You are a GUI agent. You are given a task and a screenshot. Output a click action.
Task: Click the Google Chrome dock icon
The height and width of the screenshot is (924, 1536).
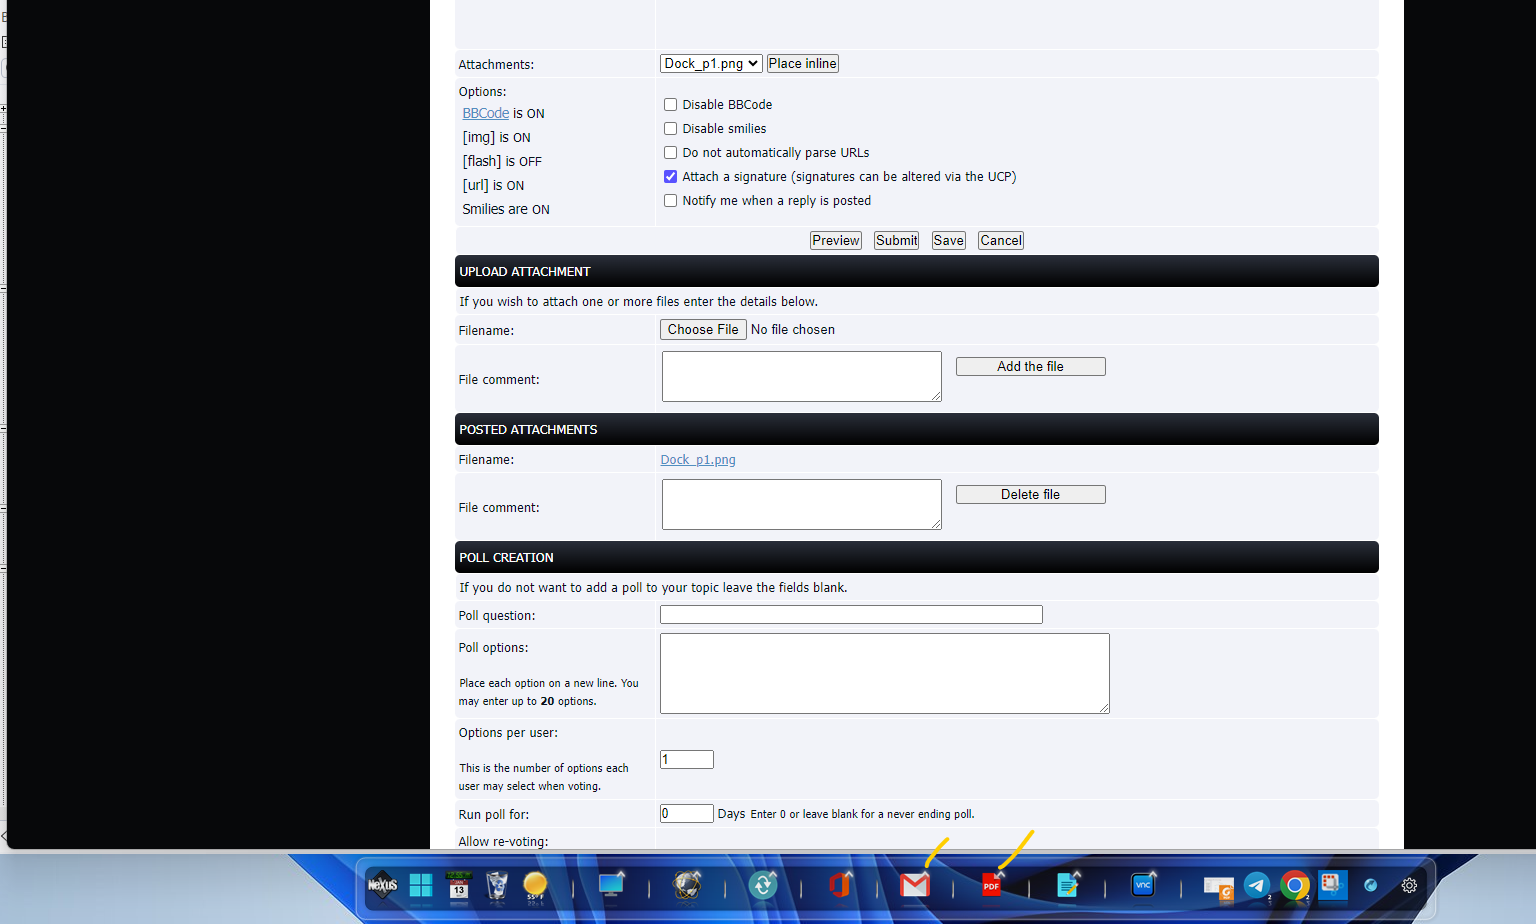tap(1294, 885)
